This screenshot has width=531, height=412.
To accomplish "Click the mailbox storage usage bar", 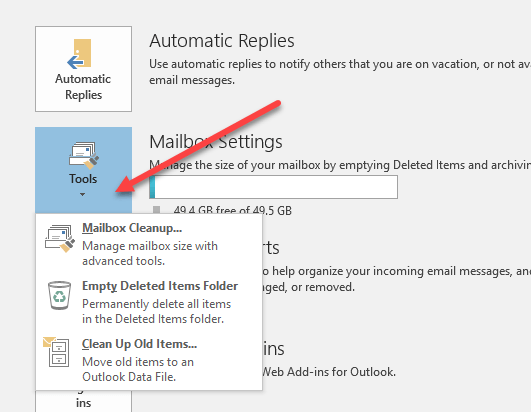I will pos(273,187).
